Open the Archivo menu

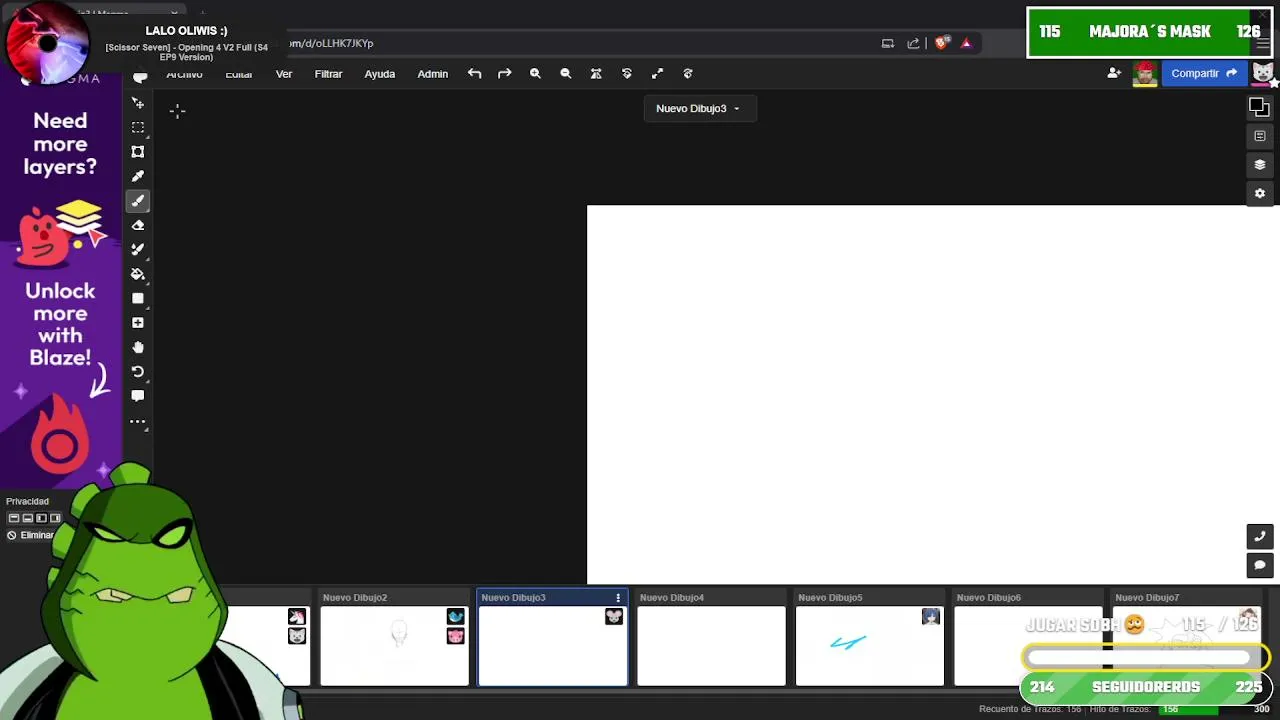[184, 74]
